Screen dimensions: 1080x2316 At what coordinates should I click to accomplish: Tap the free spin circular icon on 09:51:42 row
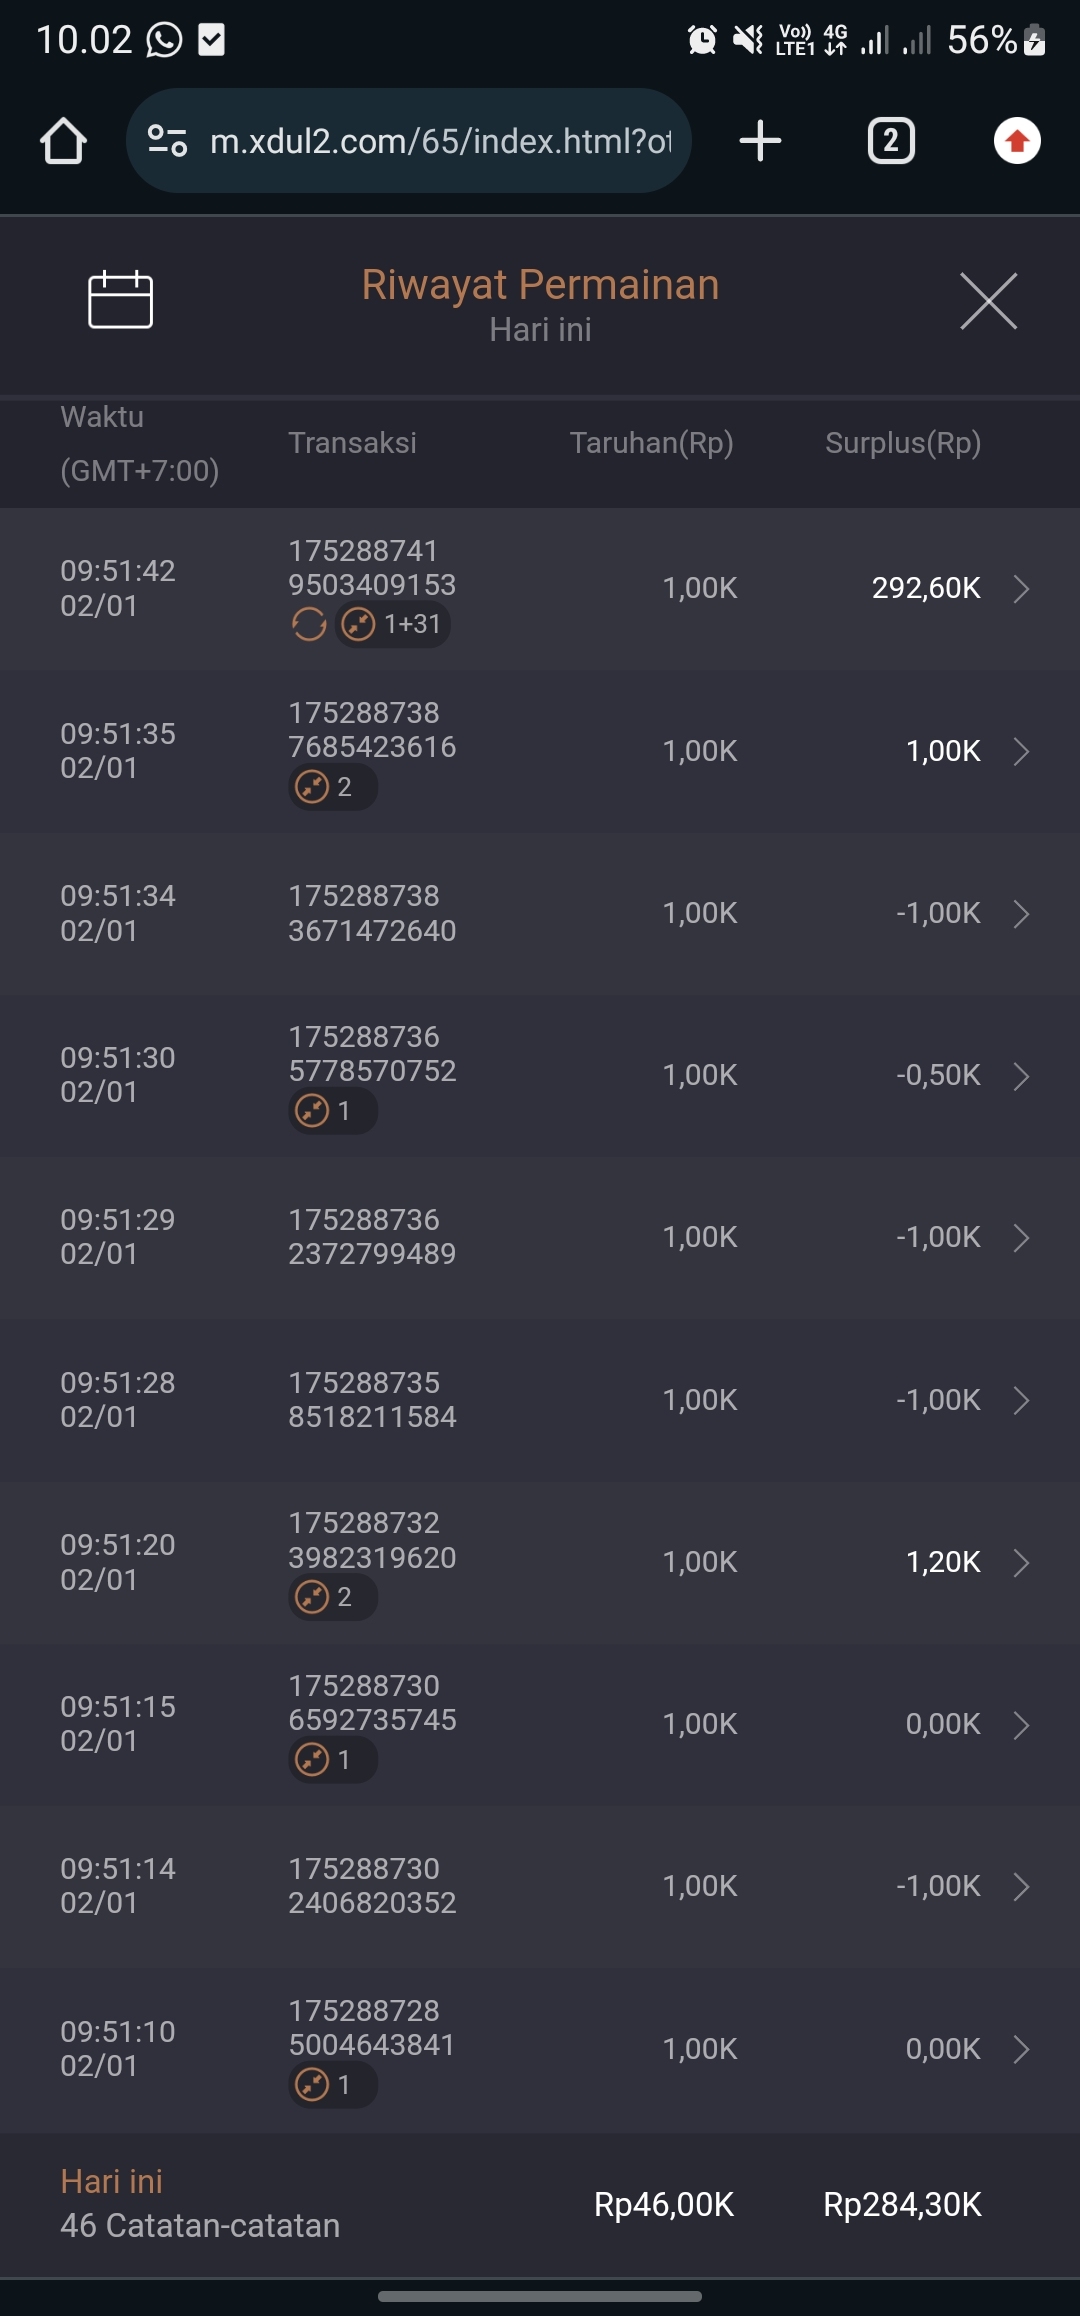(x=309, y=625)
